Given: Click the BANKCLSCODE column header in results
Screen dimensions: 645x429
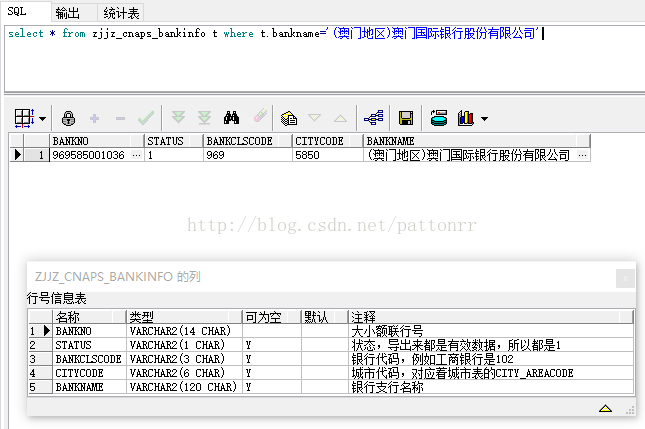Looking at the screenshot, I should (x=247, y=141).
